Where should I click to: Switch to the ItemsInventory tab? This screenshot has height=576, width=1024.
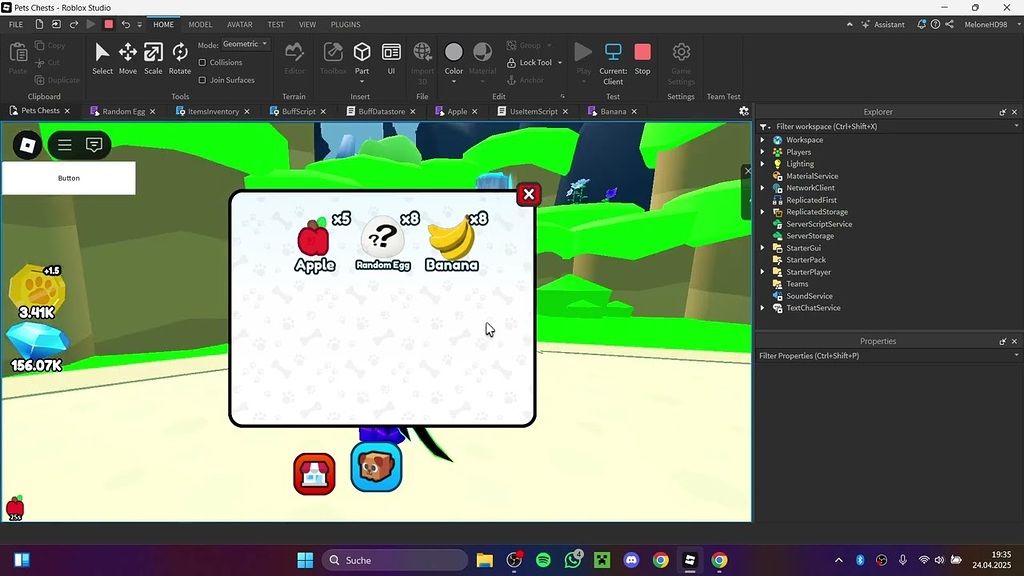click(x=213, y=112)
